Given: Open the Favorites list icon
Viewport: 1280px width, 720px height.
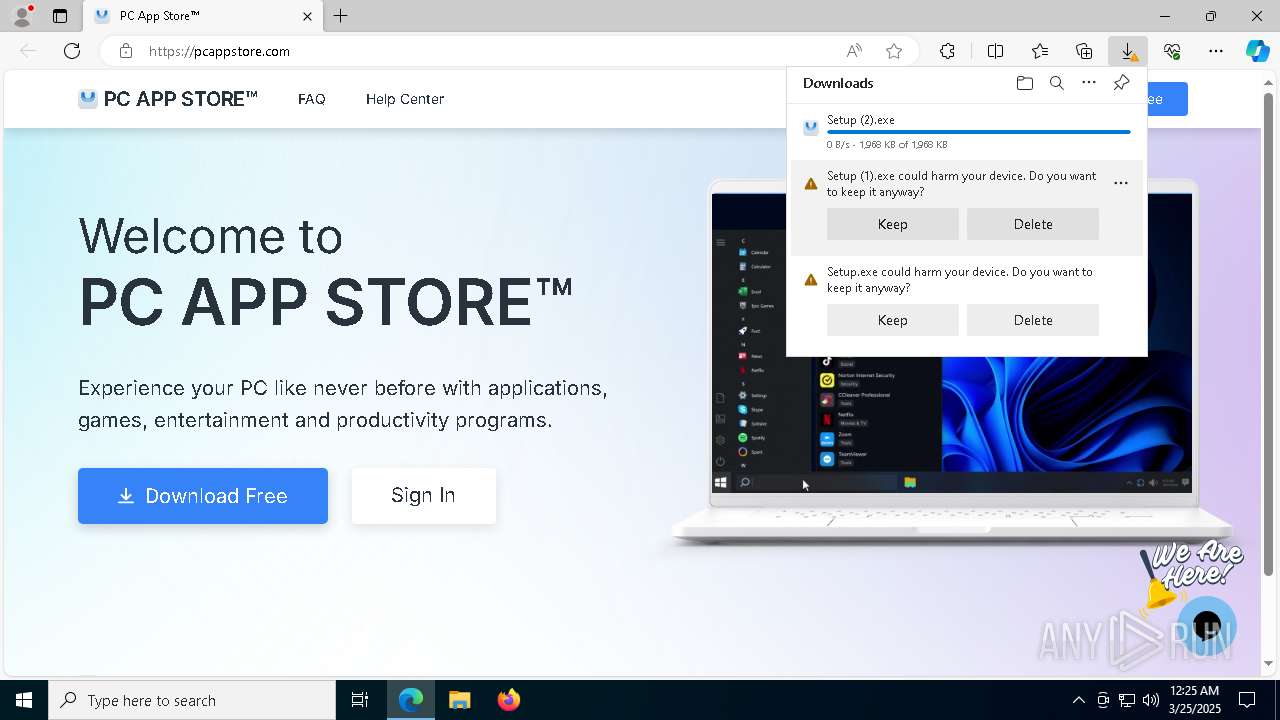Looking at the screenshot, I should pyautogui.click(x=1040, y=51).
